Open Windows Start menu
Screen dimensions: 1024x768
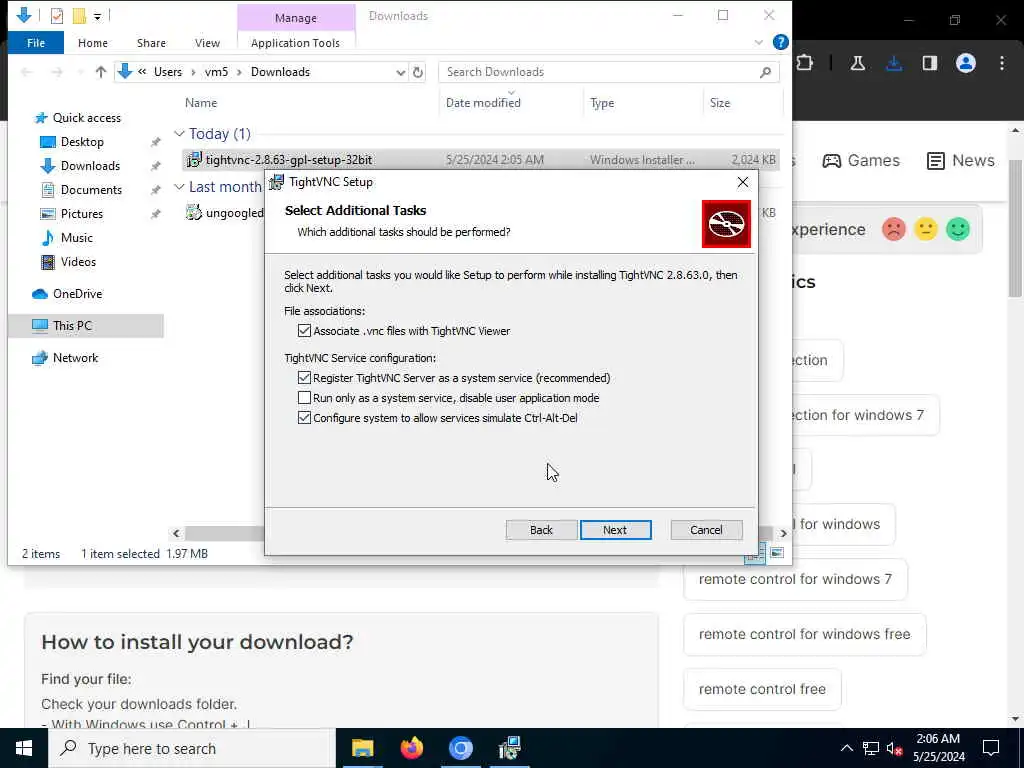click(24, 748)
